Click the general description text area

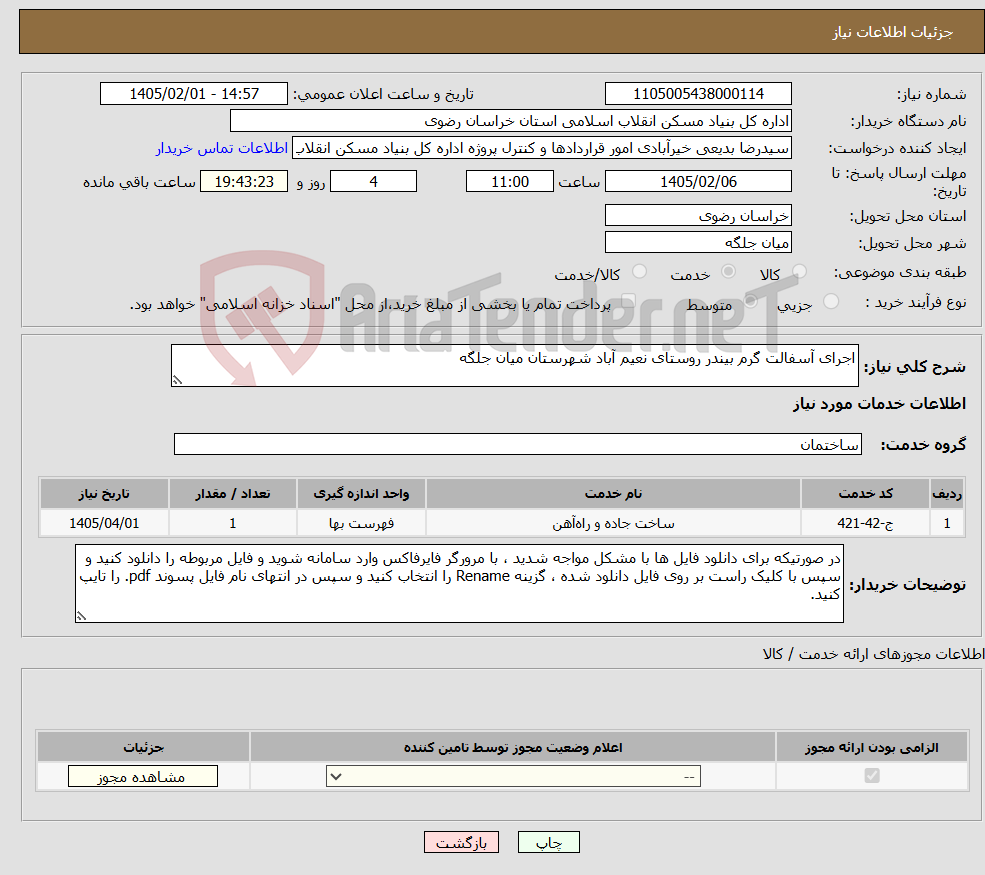pos(514,365)
